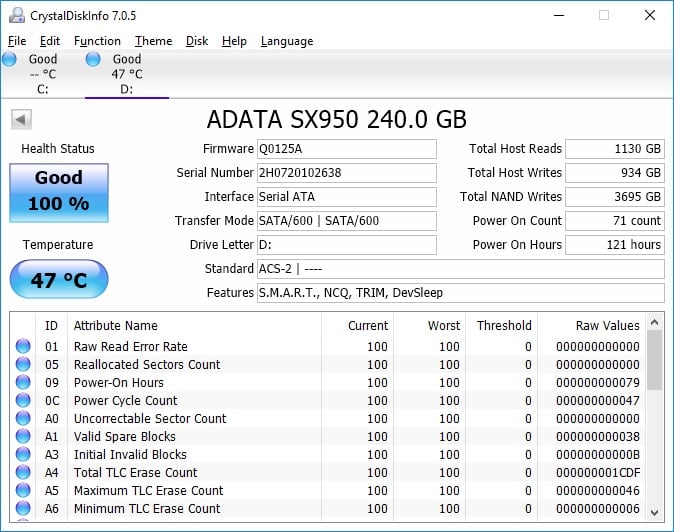This screenshot has height=532, width=674.
Task: Open the Theme menu
Action: click(153, 41)
